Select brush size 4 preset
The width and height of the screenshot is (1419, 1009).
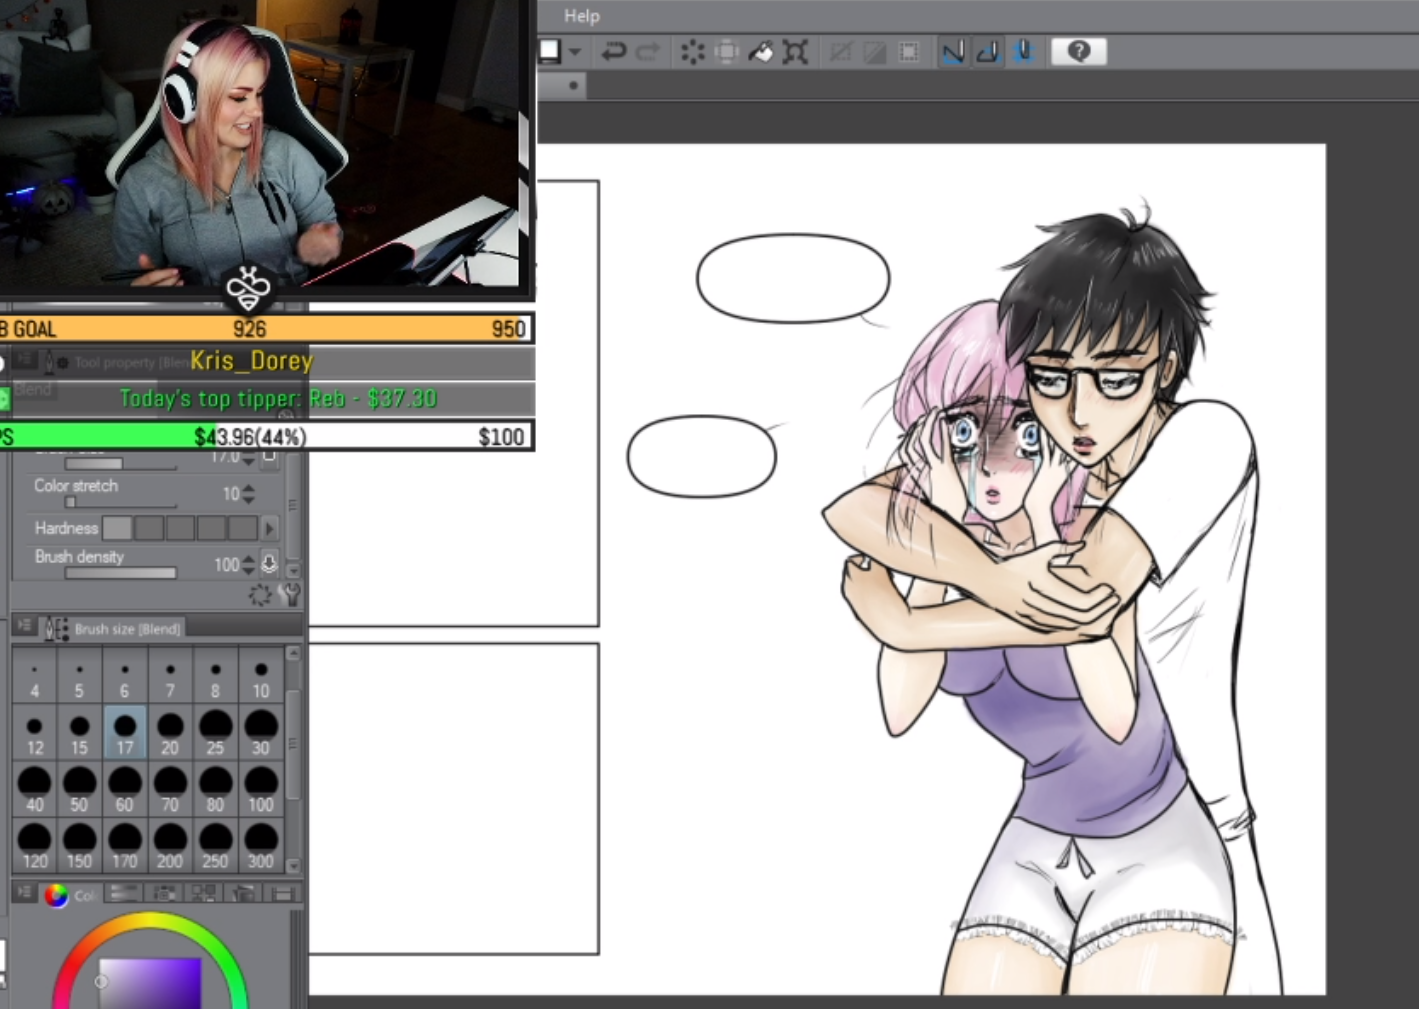pyautogui.click(x=34, y=677)
